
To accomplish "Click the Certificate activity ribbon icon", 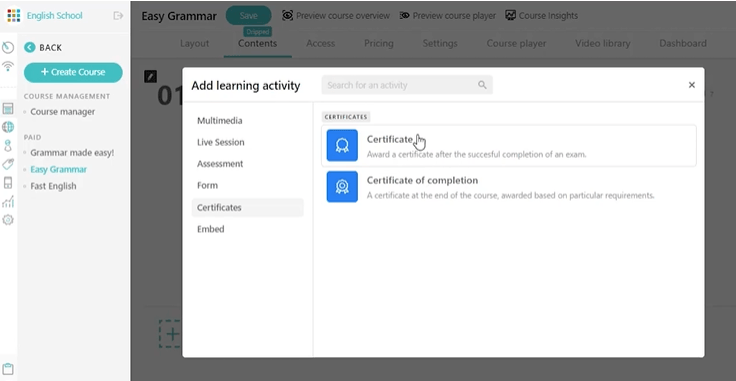I will 342,145.
